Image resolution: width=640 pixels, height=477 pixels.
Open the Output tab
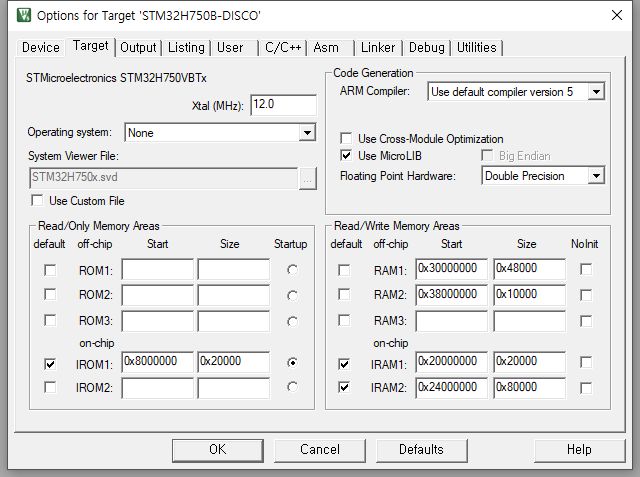click(138, 47)
